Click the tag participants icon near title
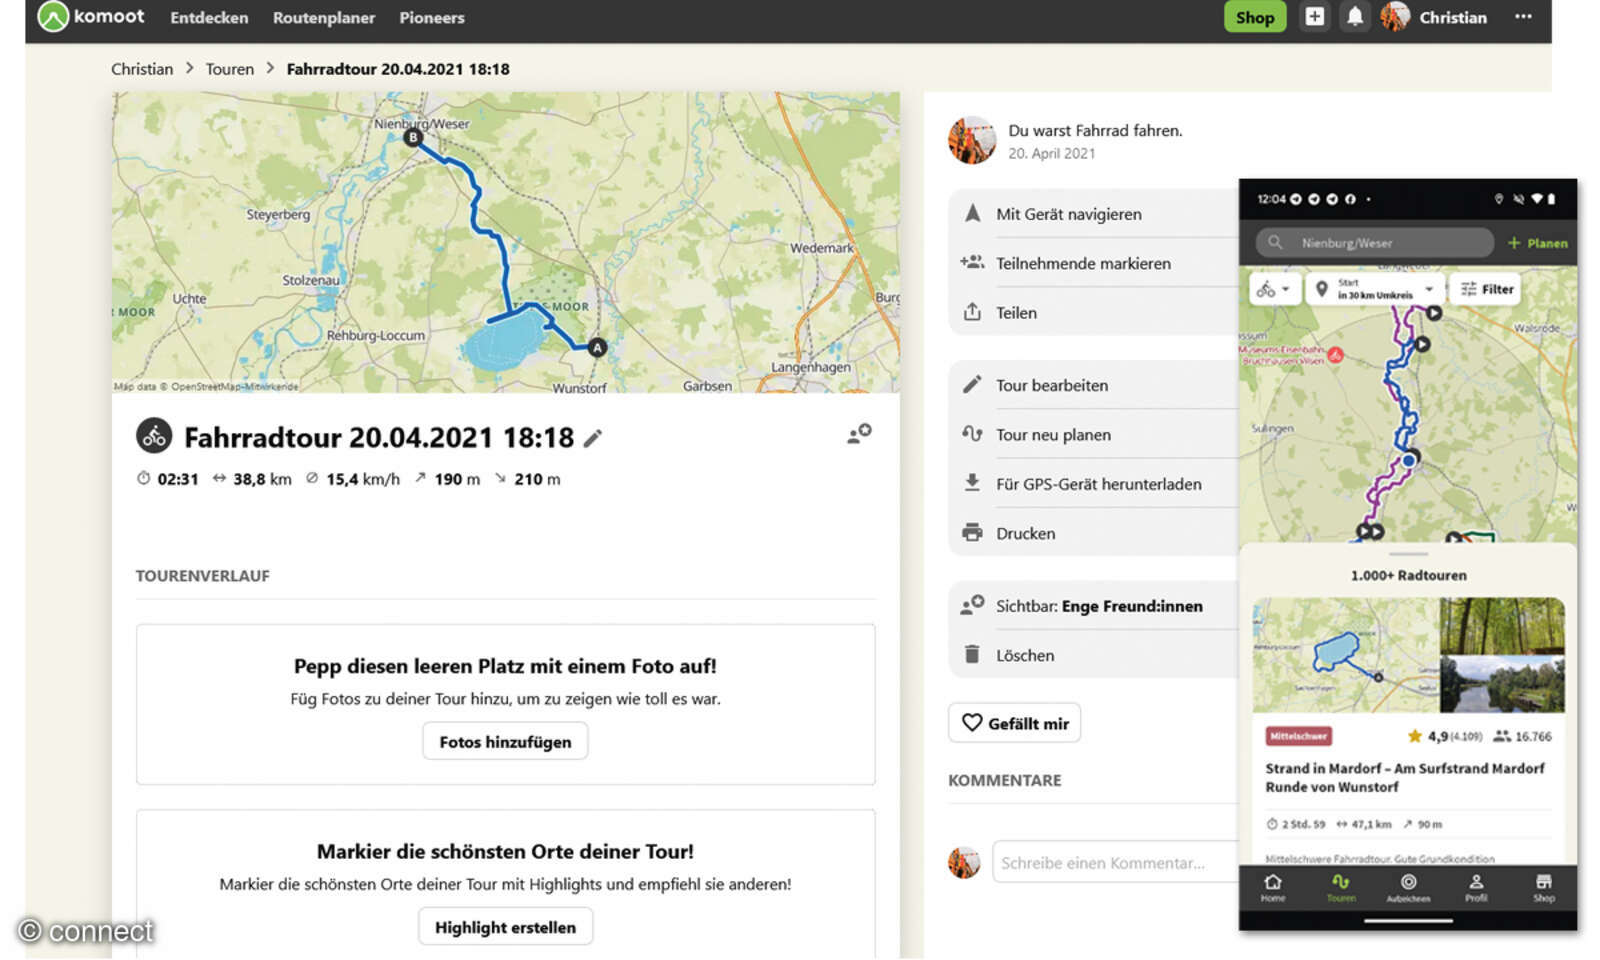Image resolution: width=1600 pixels, height=960 pixels. tap(859, 434)
